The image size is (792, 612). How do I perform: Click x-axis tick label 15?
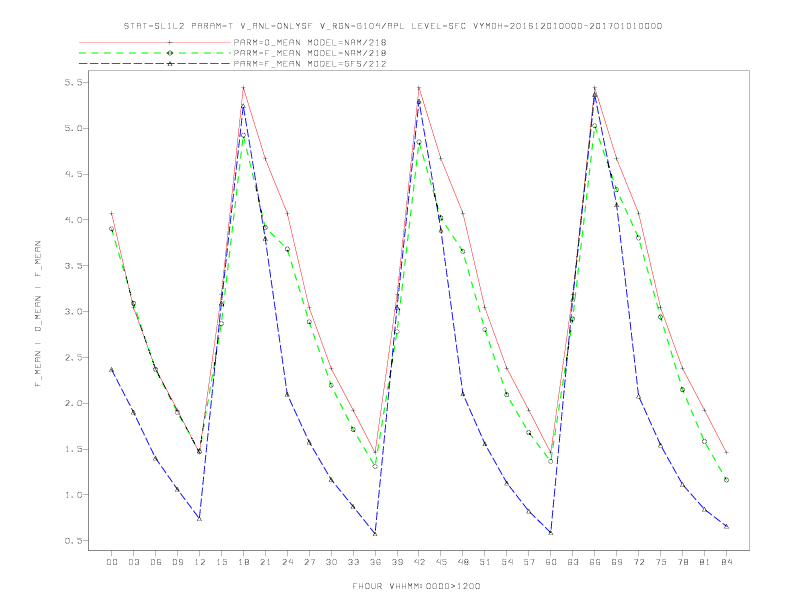coord(221,562)
